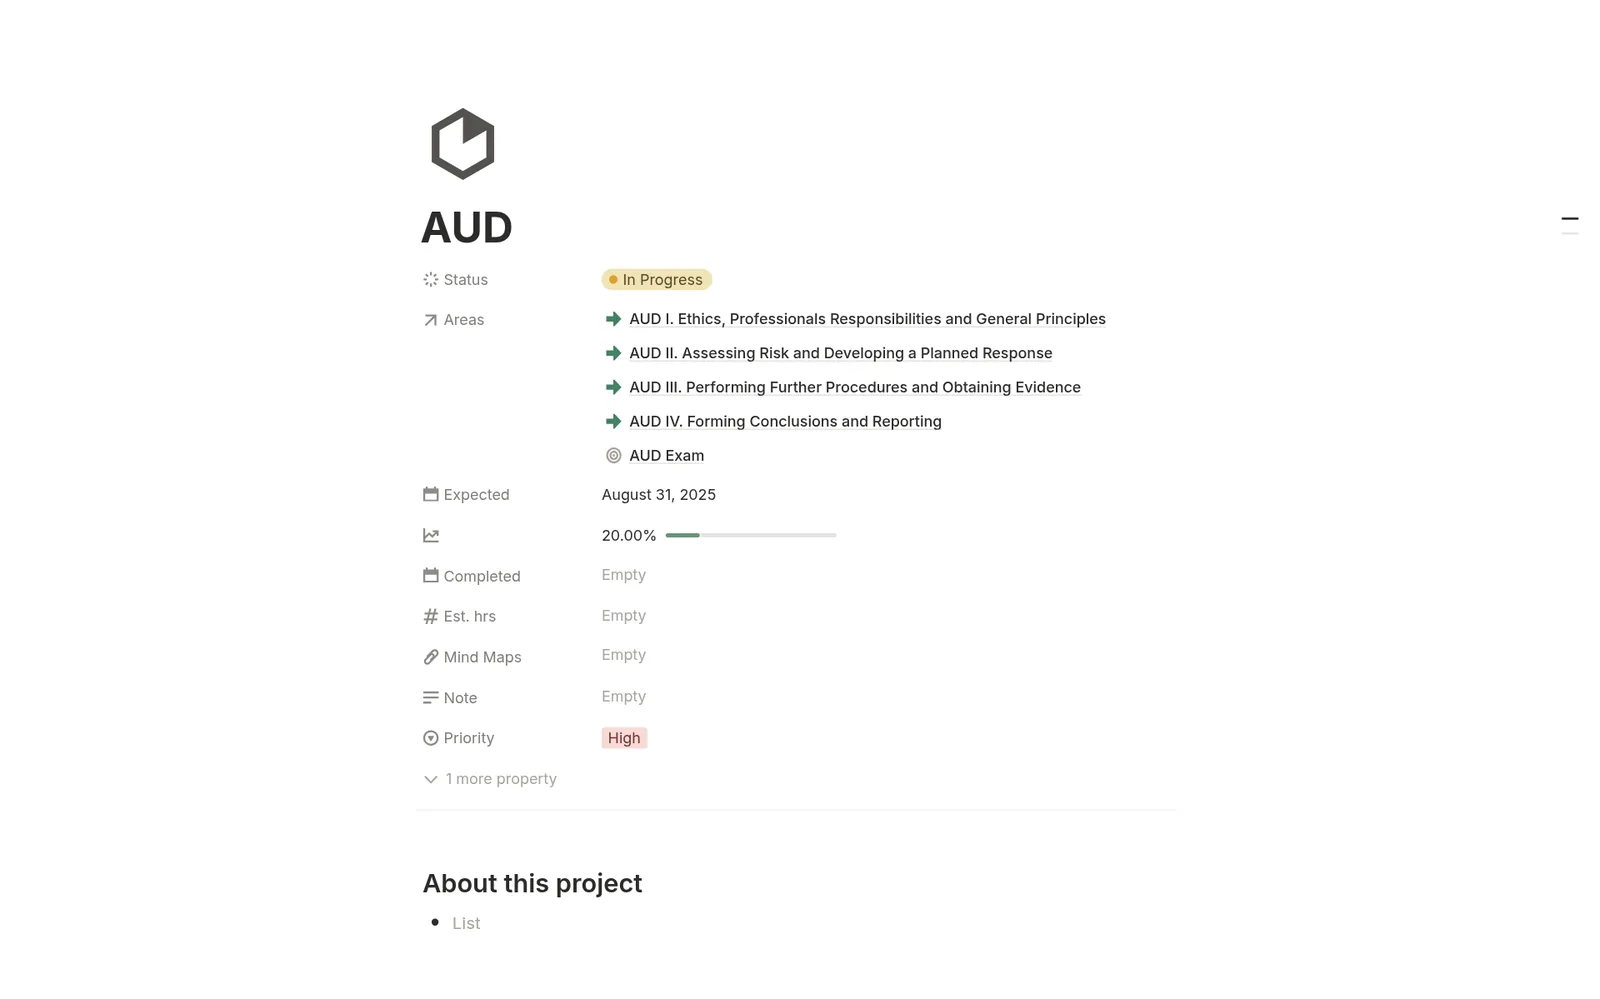Viewport: 1600px width, 999px height.
Task: Click the Status spinner icon
Action: click(431, 280)
